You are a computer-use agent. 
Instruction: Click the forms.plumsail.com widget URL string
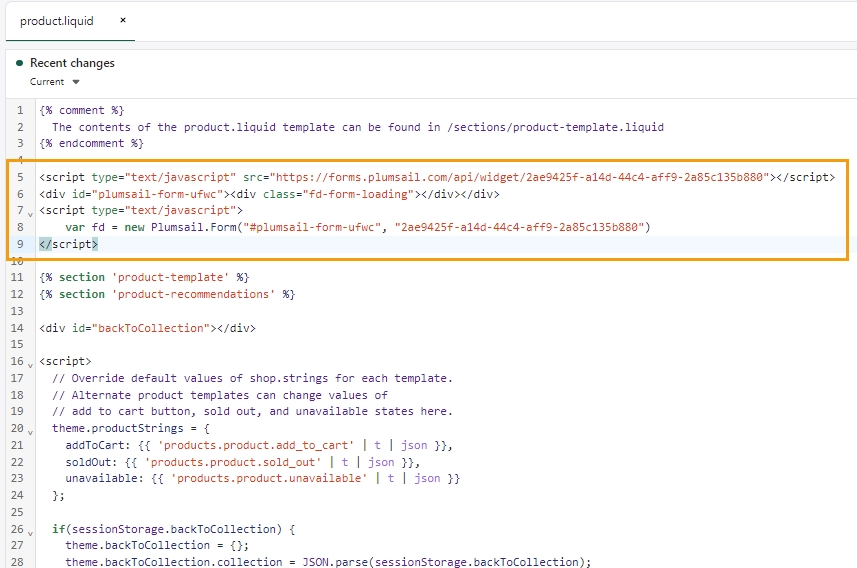[519, 177]
